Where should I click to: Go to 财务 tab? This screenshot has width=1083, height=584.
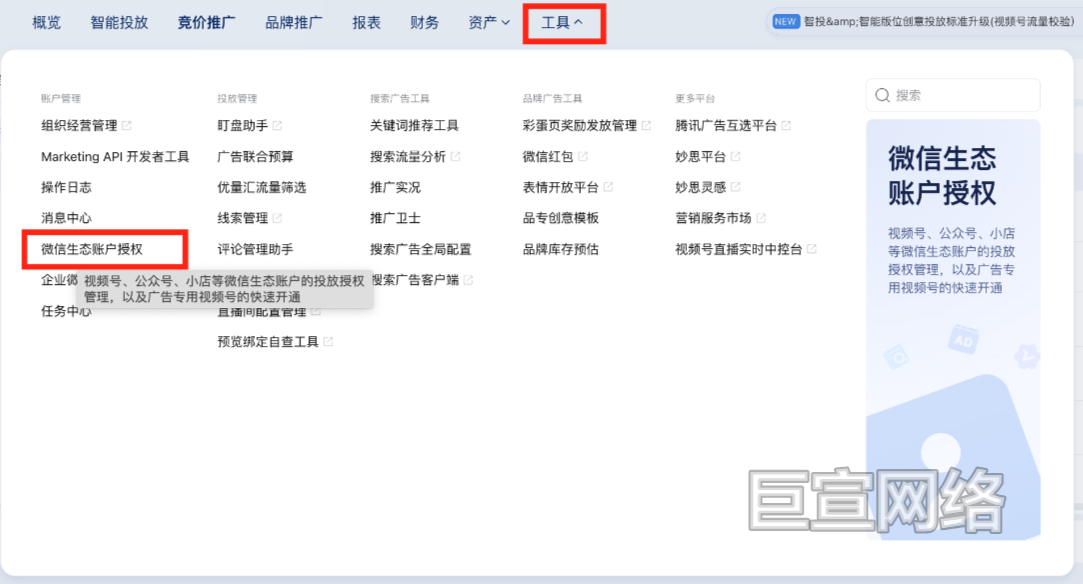(424, 23)
